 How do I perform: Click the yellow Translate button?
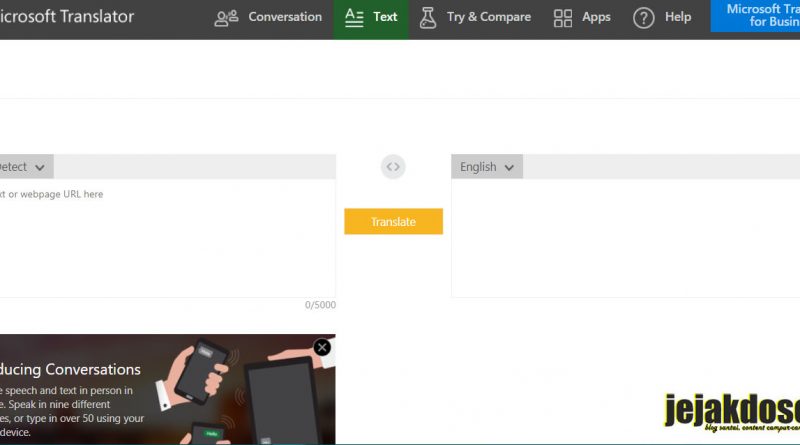pyautogui.click(x=393, y=221)
